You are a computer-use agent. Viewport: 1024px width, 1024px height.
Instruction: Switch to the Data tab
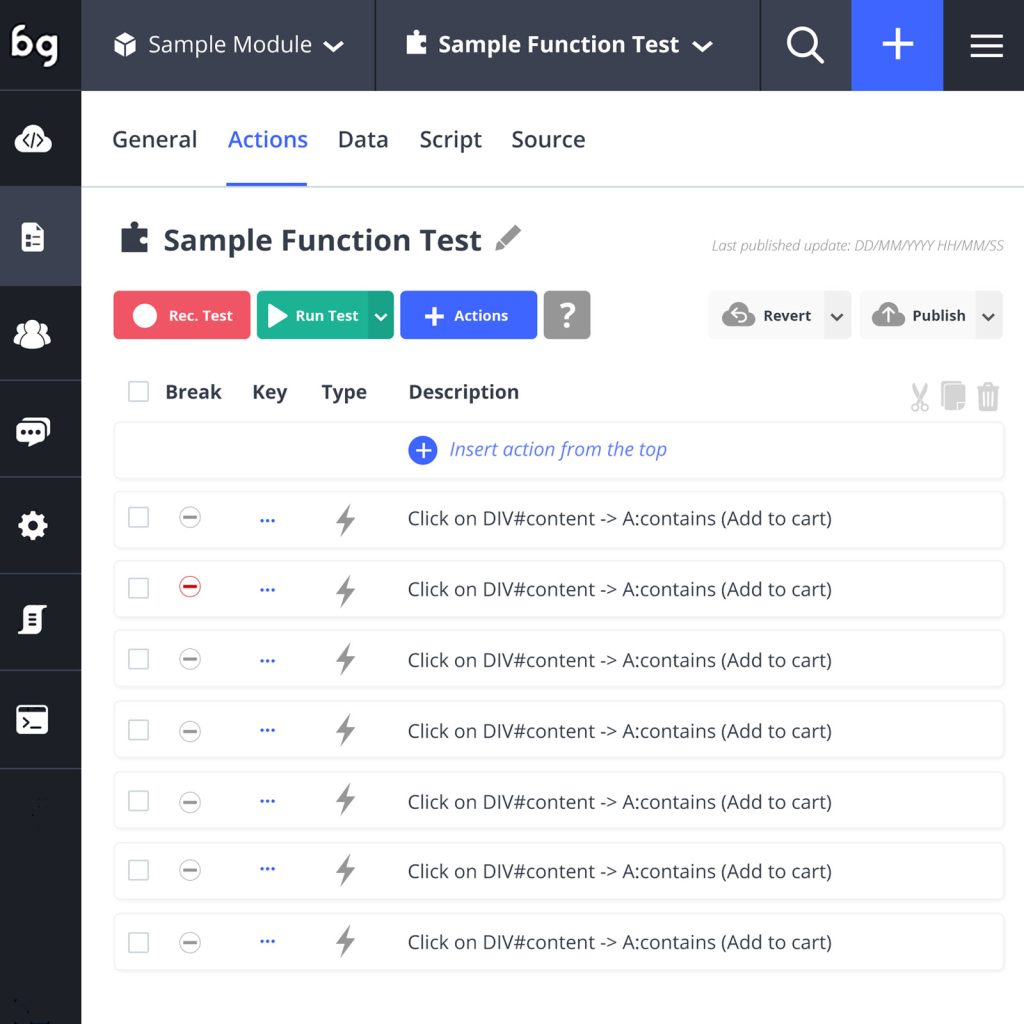(363, 140)
